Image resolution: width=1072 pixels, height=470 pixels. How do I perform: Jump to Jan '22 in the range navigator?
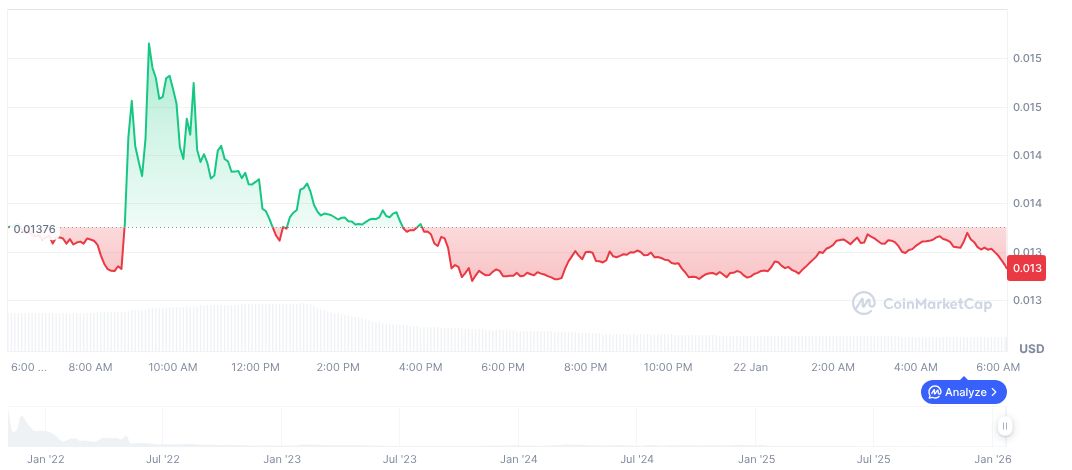pos(46,459)
